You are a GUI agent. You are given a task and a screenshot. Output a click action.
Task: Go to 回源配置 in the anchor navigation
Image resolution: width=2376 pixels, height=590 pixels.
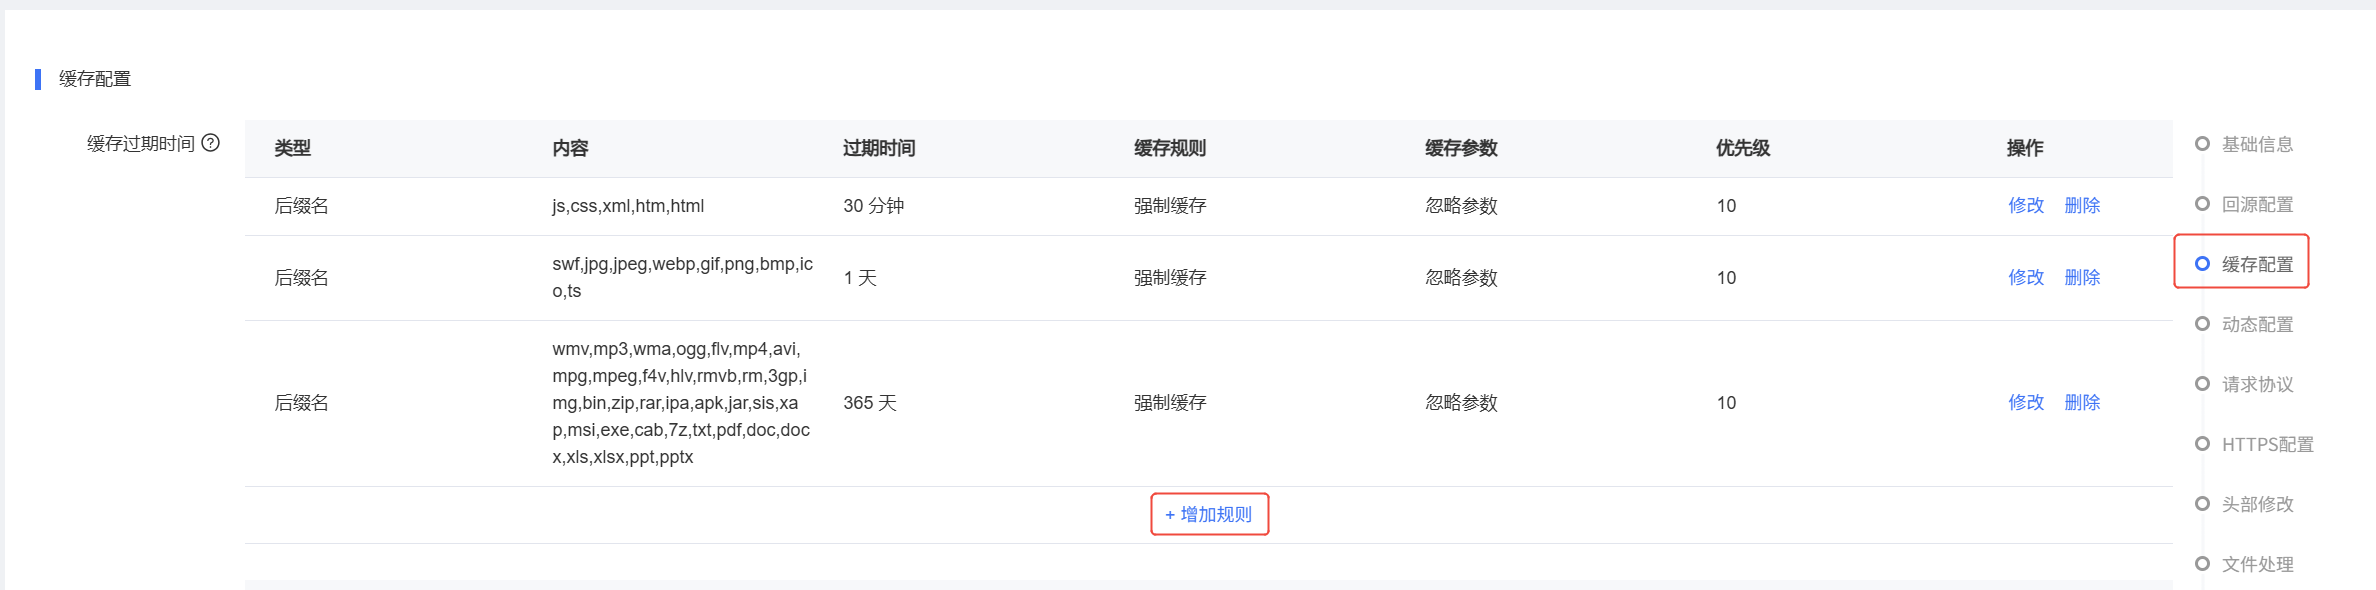click(2257, 204)
